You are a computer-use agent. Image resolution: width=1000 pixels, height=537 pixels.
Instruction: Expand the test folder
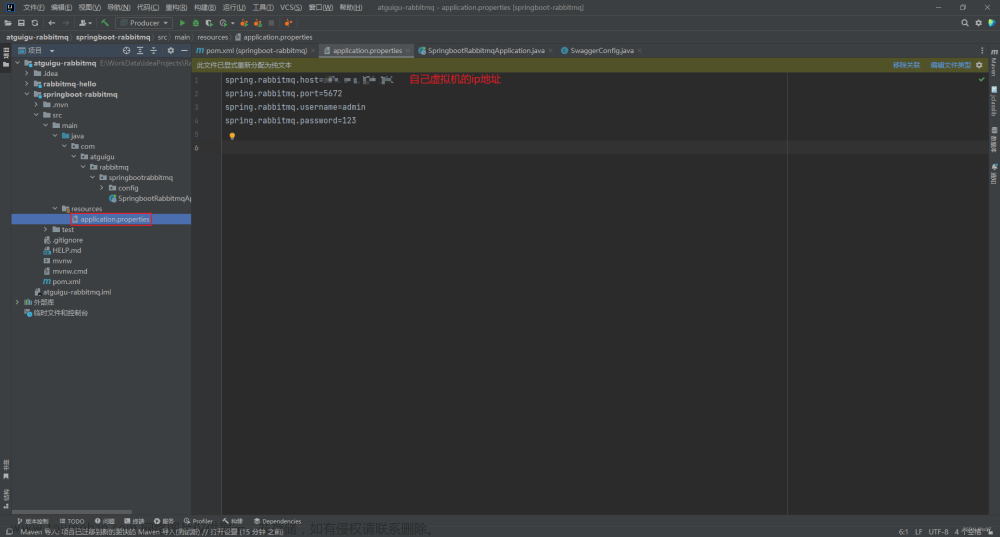coord(45,230)
